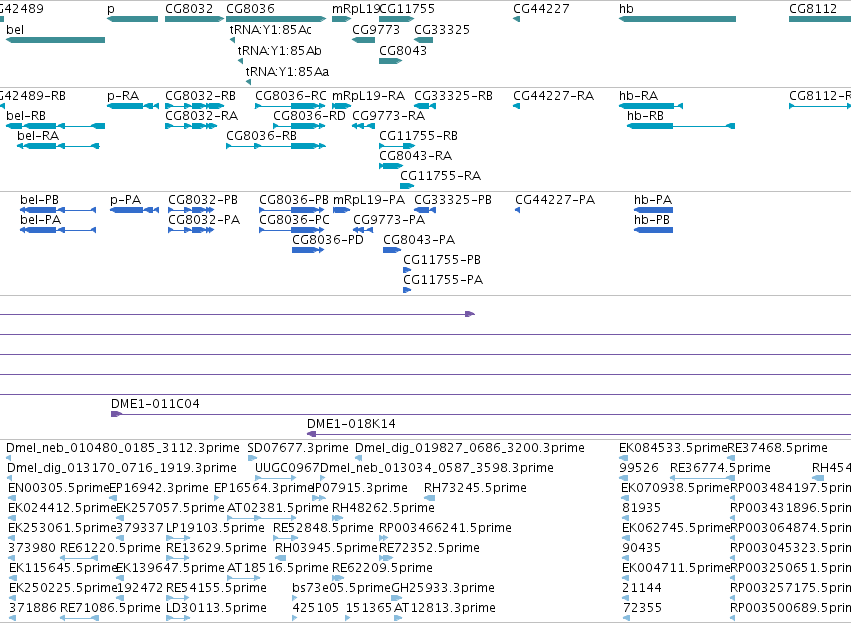Click EST 'LD30113.5prime'

pyautogui.click(x=216, y=608)
